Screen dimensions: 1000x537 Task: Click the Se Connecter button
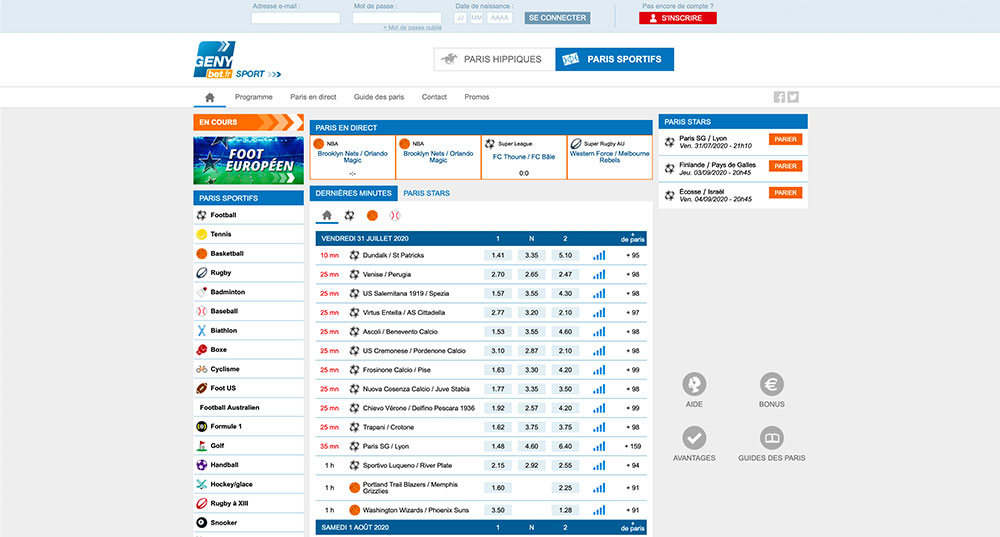(557, 18)
